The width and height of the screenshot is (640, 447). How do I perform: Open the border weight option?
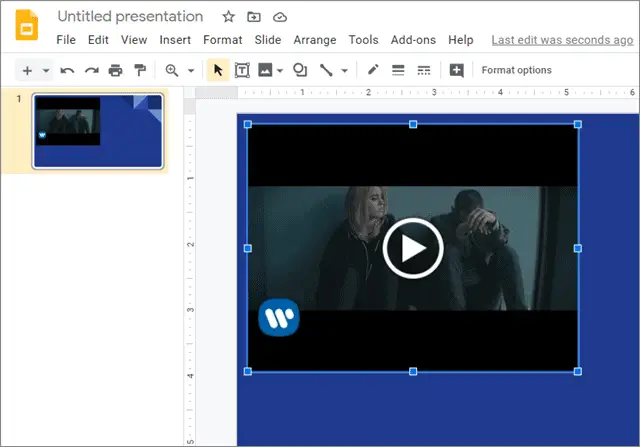pos(398,70)
